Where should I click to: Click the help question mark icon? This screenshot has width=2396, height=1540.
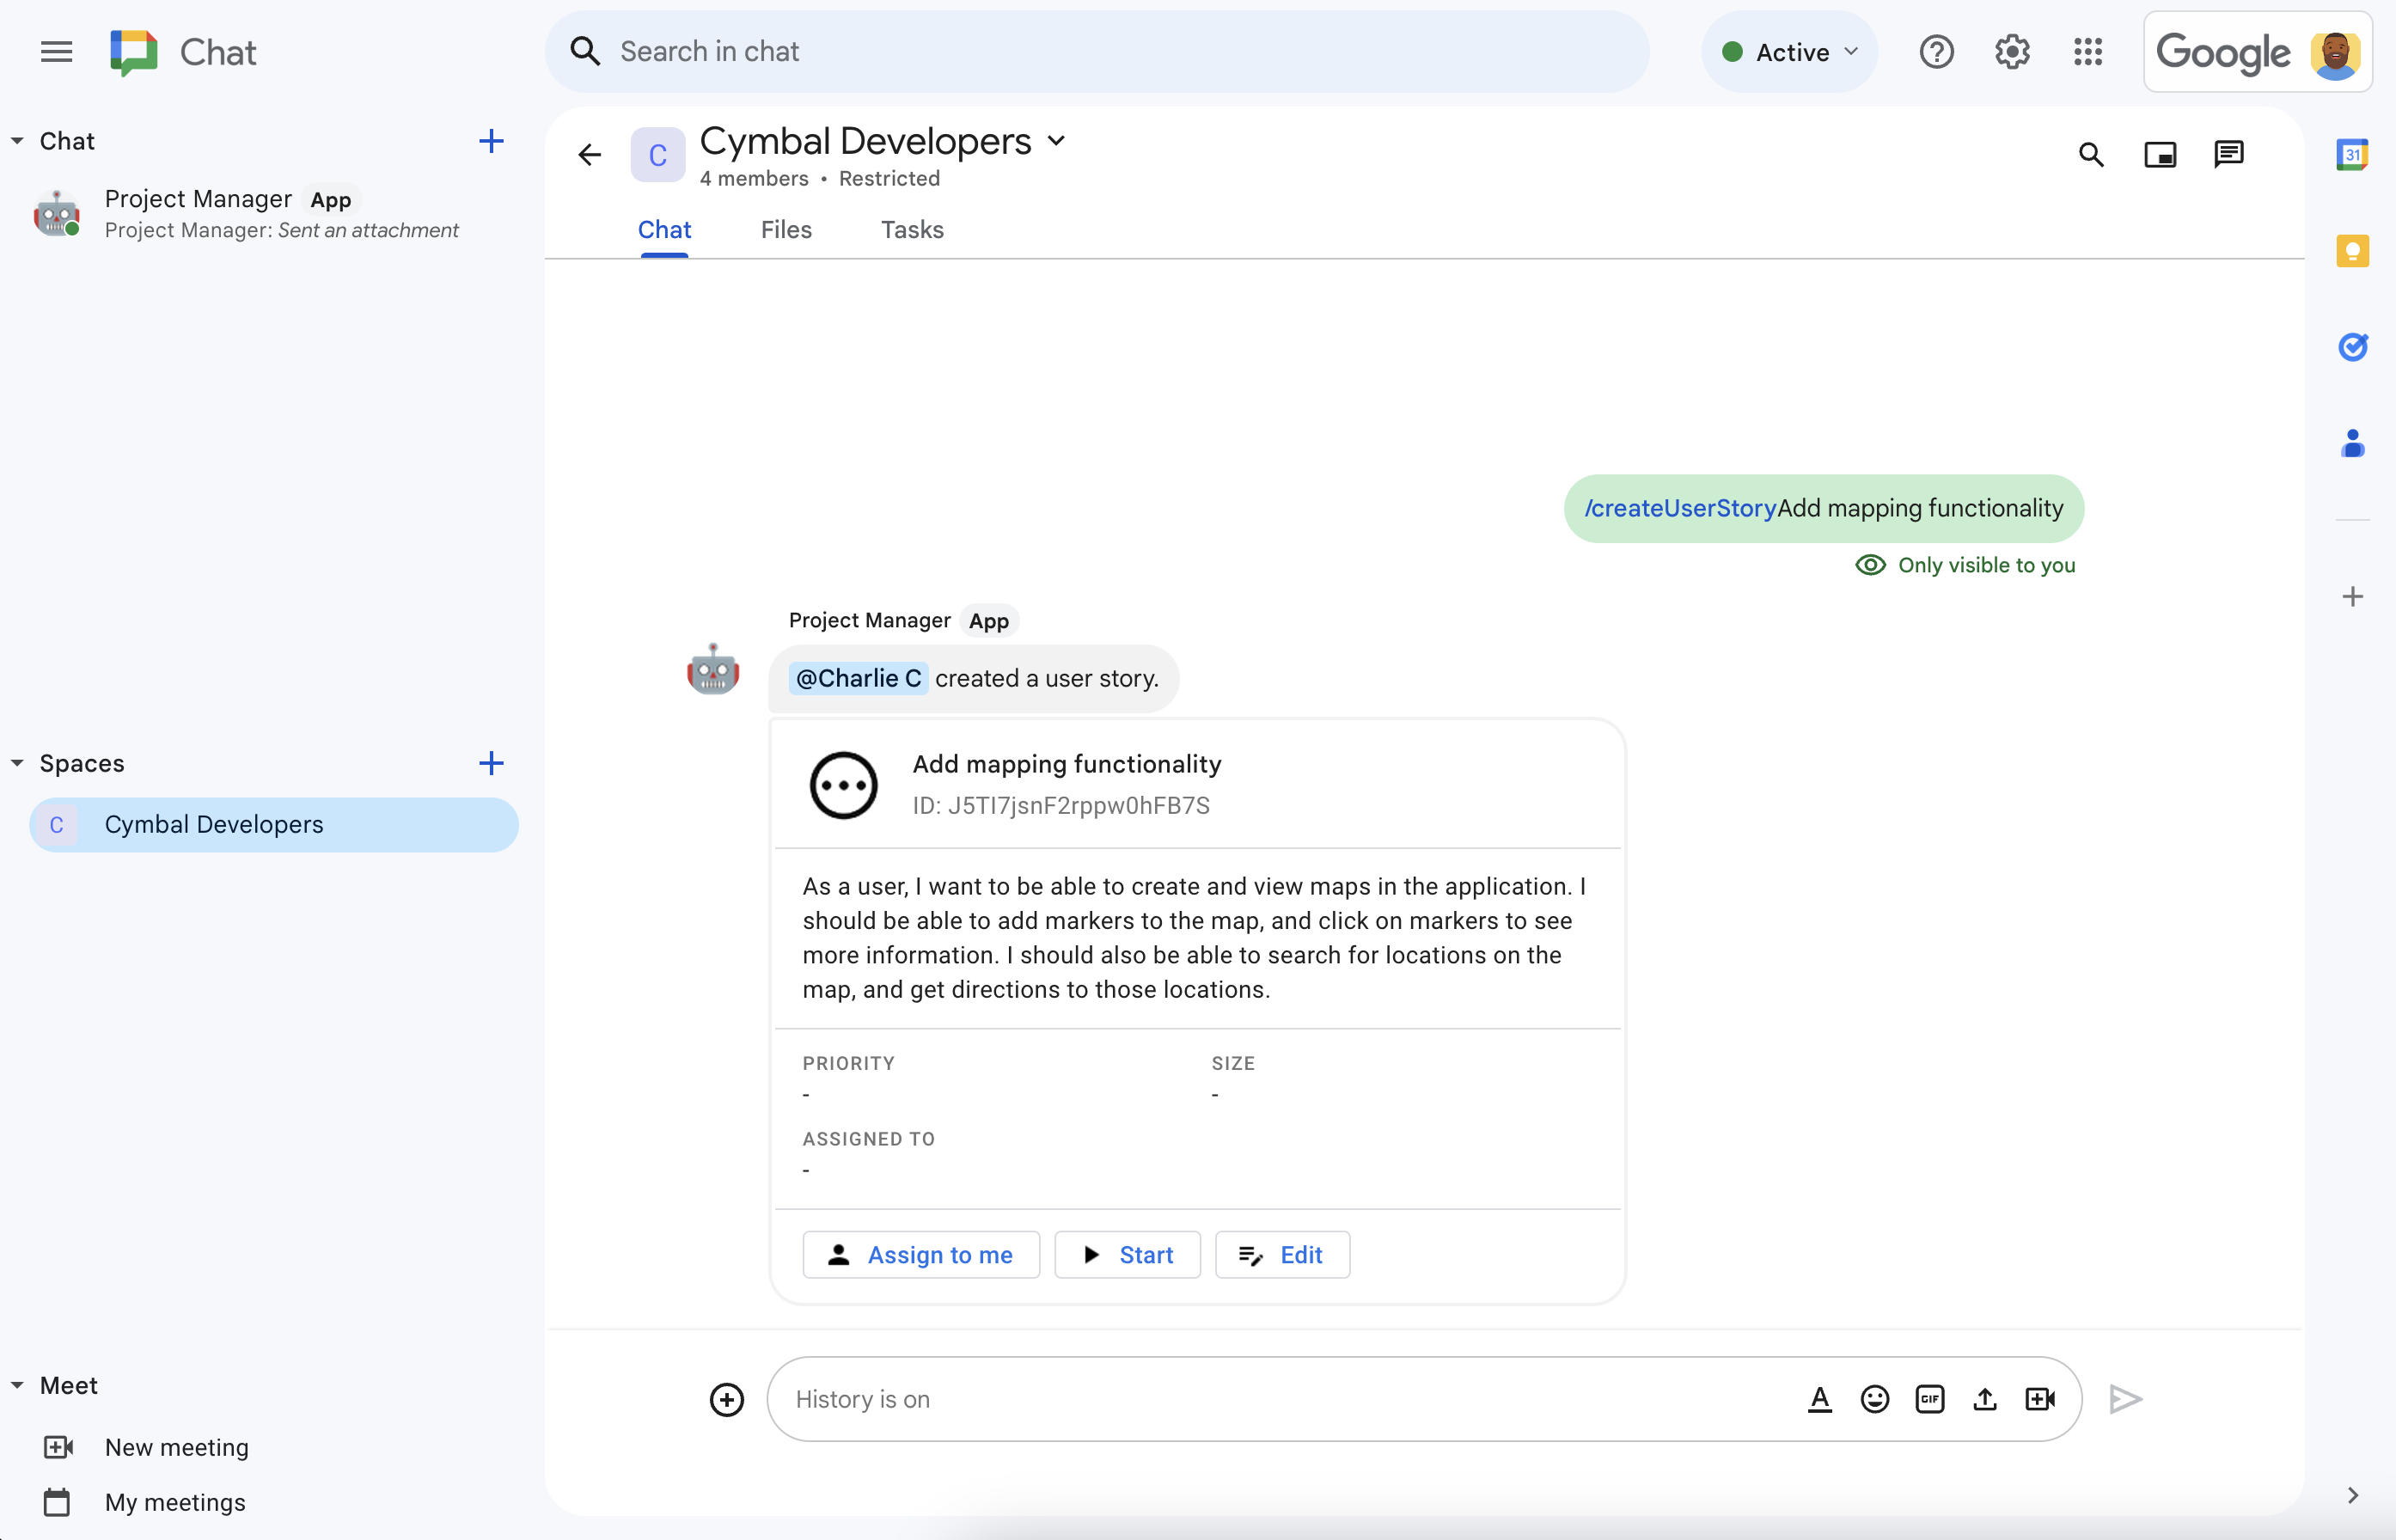click(1937, 51)
